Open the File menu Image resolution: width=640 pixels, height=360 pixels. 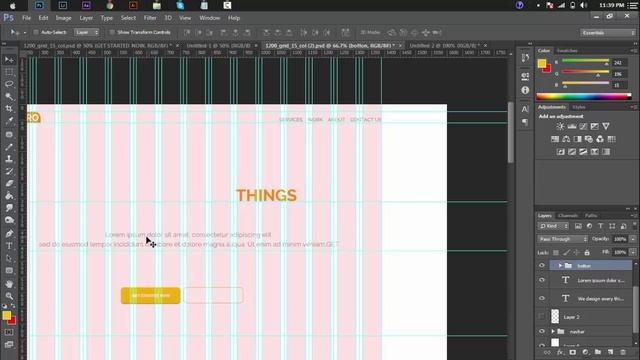(27, 18)
